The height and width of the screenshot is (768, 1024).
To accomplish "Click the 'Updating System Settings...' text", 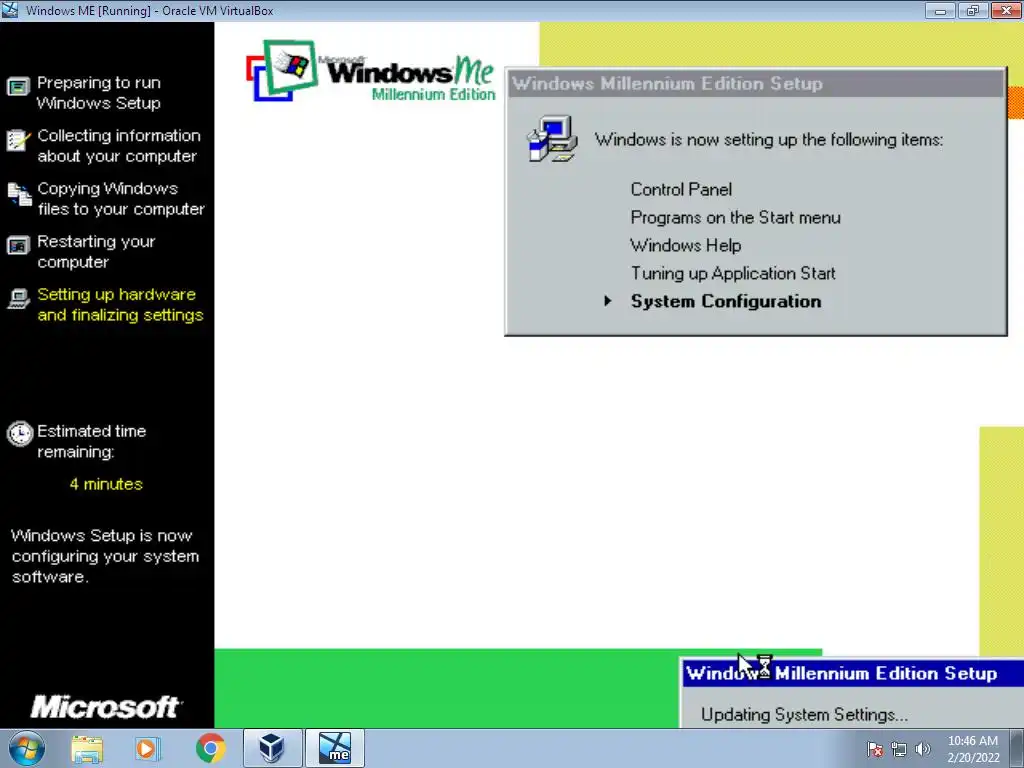I will click(x=804, y=714).
